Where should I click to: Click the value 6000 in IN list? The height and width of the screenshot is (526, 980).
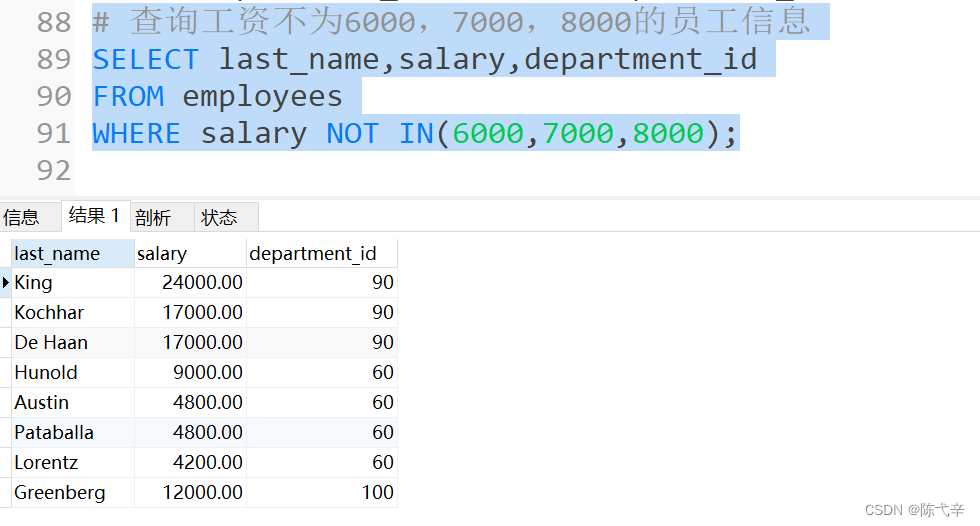488,134
